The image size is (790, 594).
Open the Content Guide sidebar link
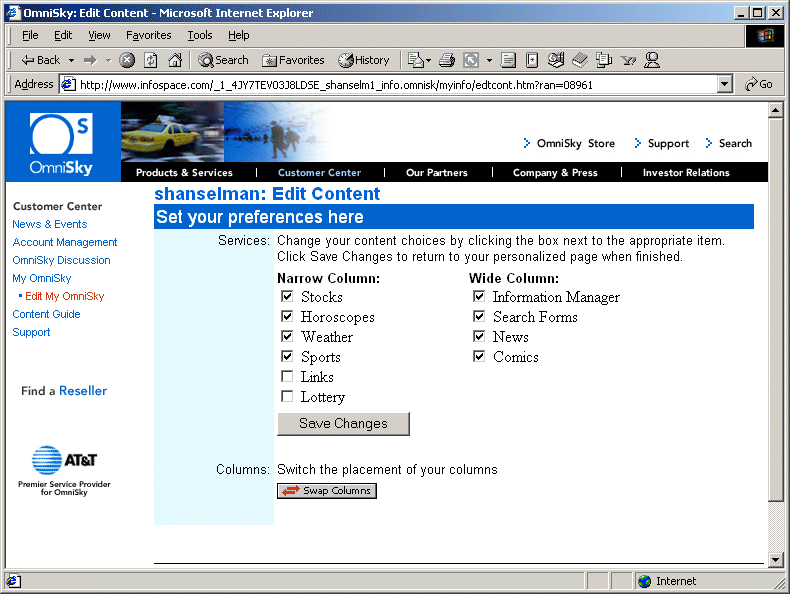46,314
